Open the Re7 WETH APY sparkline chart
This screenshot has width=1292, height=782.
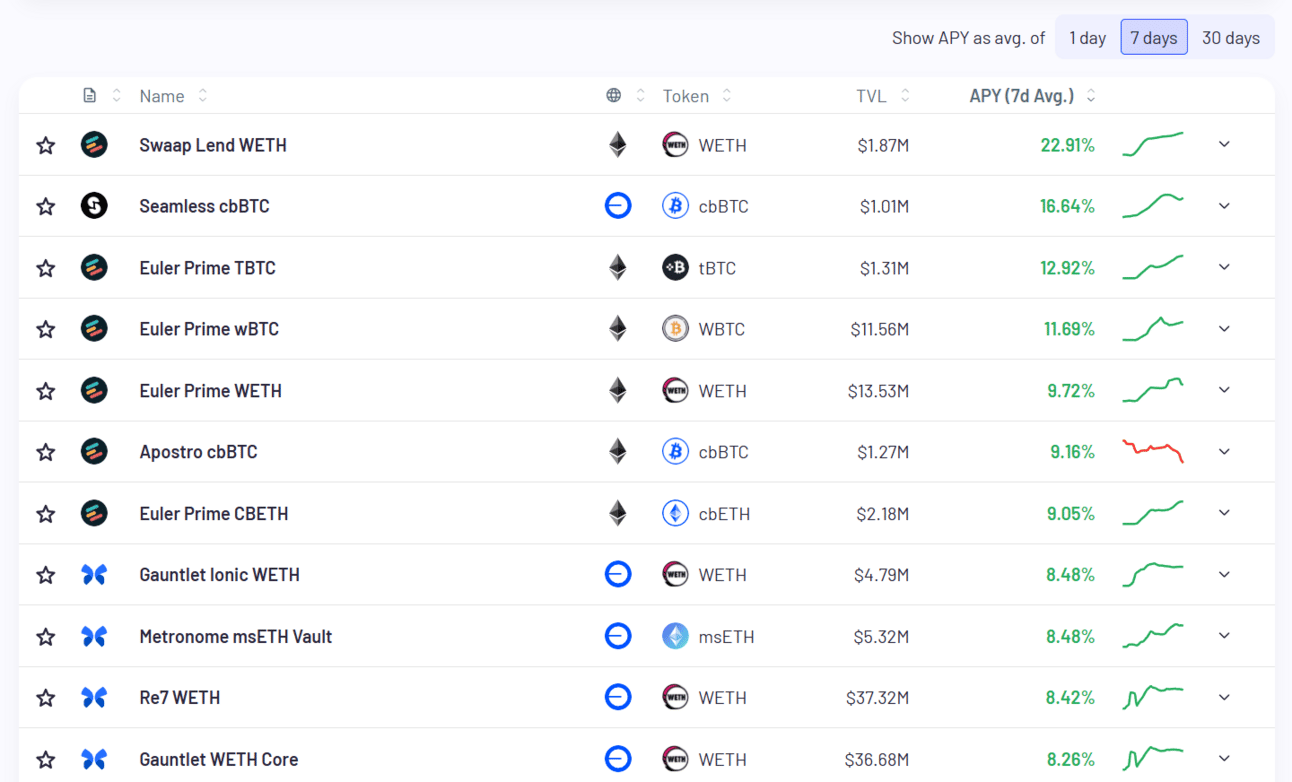(1153, 697)
